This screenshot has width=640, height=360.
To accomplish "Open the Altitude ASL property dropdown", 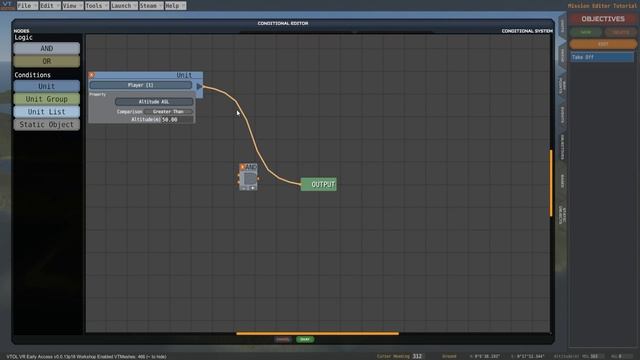I will click(154, 102).
